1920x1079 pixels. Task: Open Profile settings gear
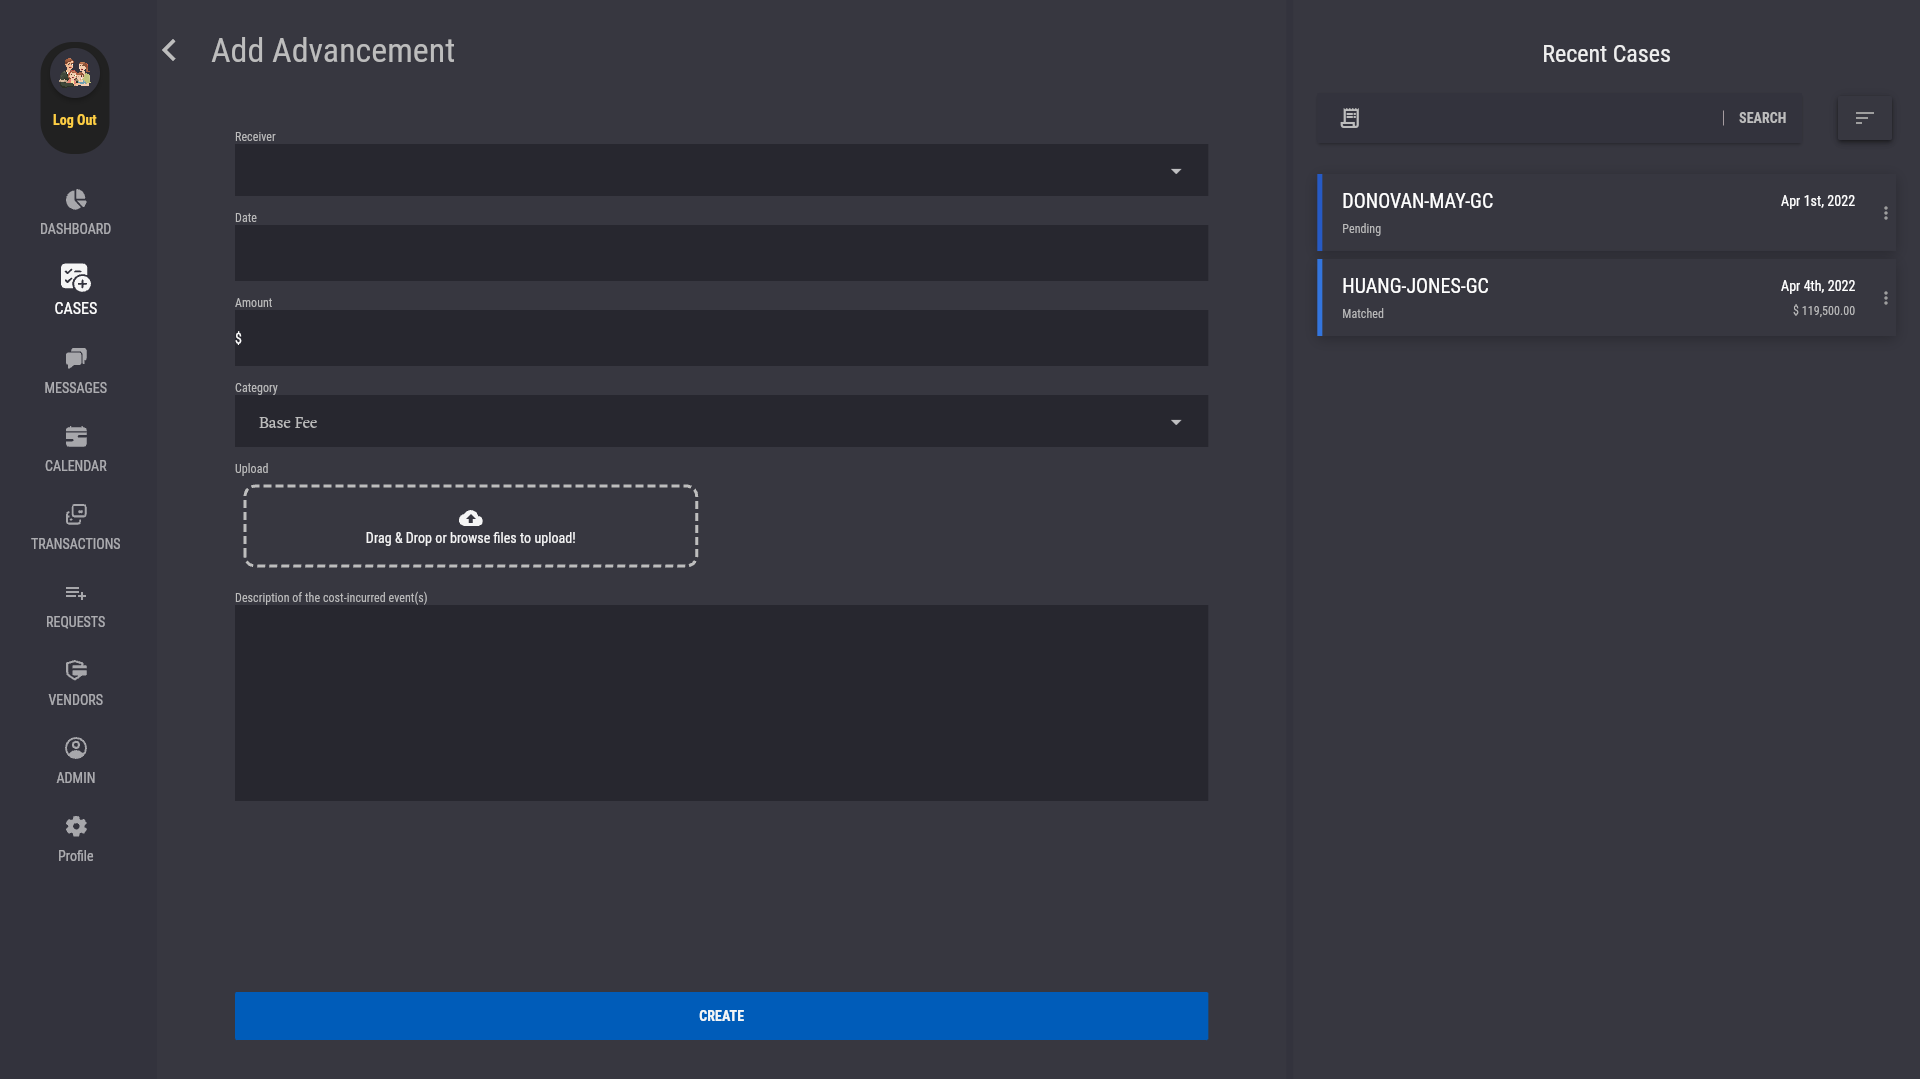pyautogui.click(x=76, y=827)
